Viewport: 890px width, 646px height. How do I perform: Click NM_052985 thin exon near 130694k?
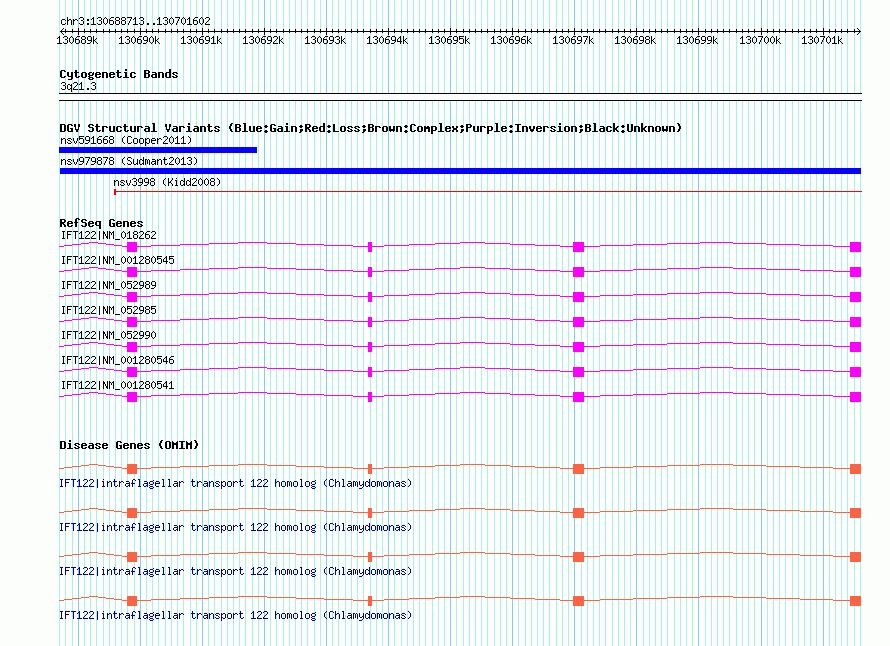coord(370,322)
